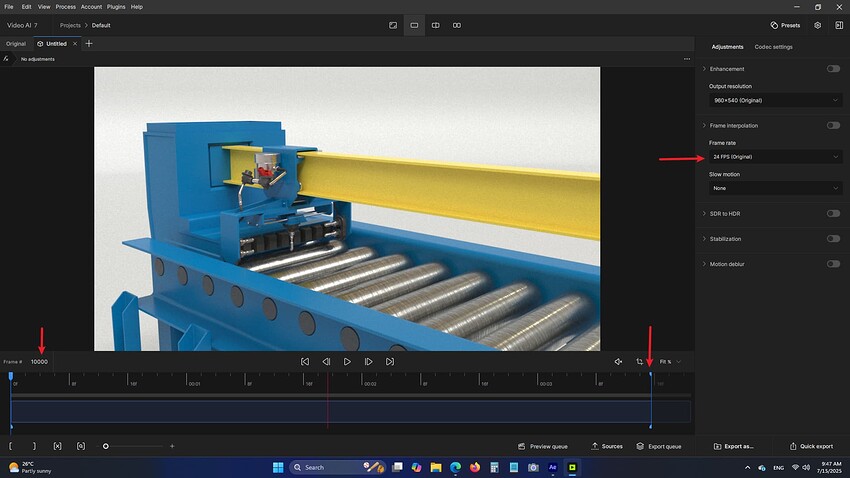Open the Process menu
This screenshot has height=478, width=850.
click(65, 6)
